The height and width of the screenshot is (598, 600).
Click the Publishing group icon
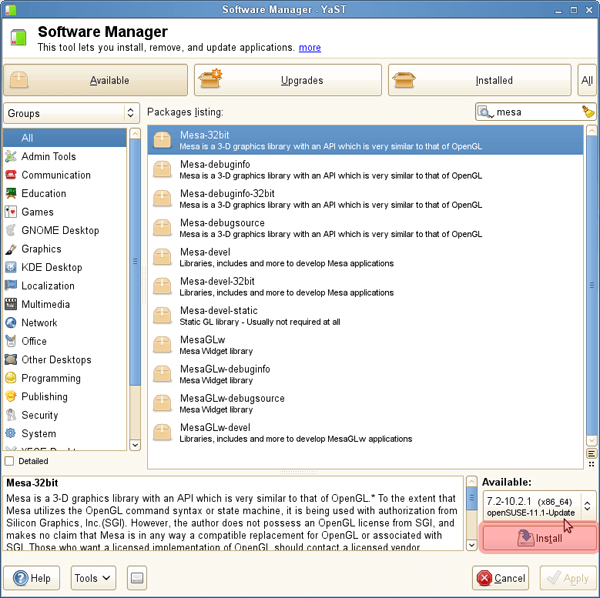[x=11, y=396]
